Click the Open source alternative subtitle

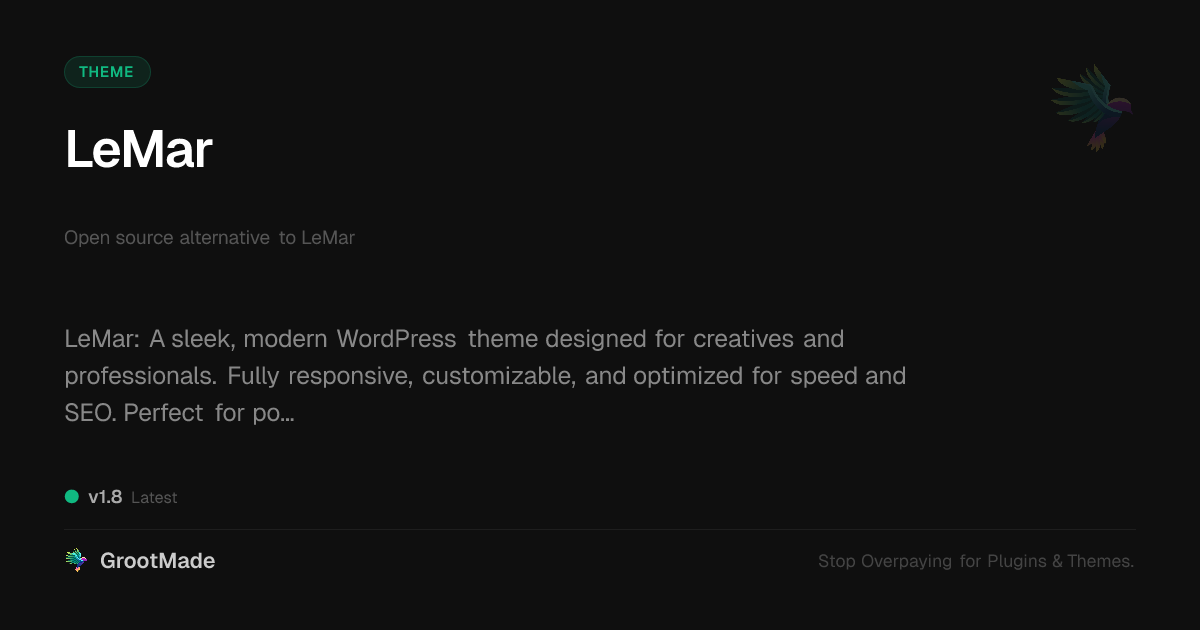pos(210,238)
